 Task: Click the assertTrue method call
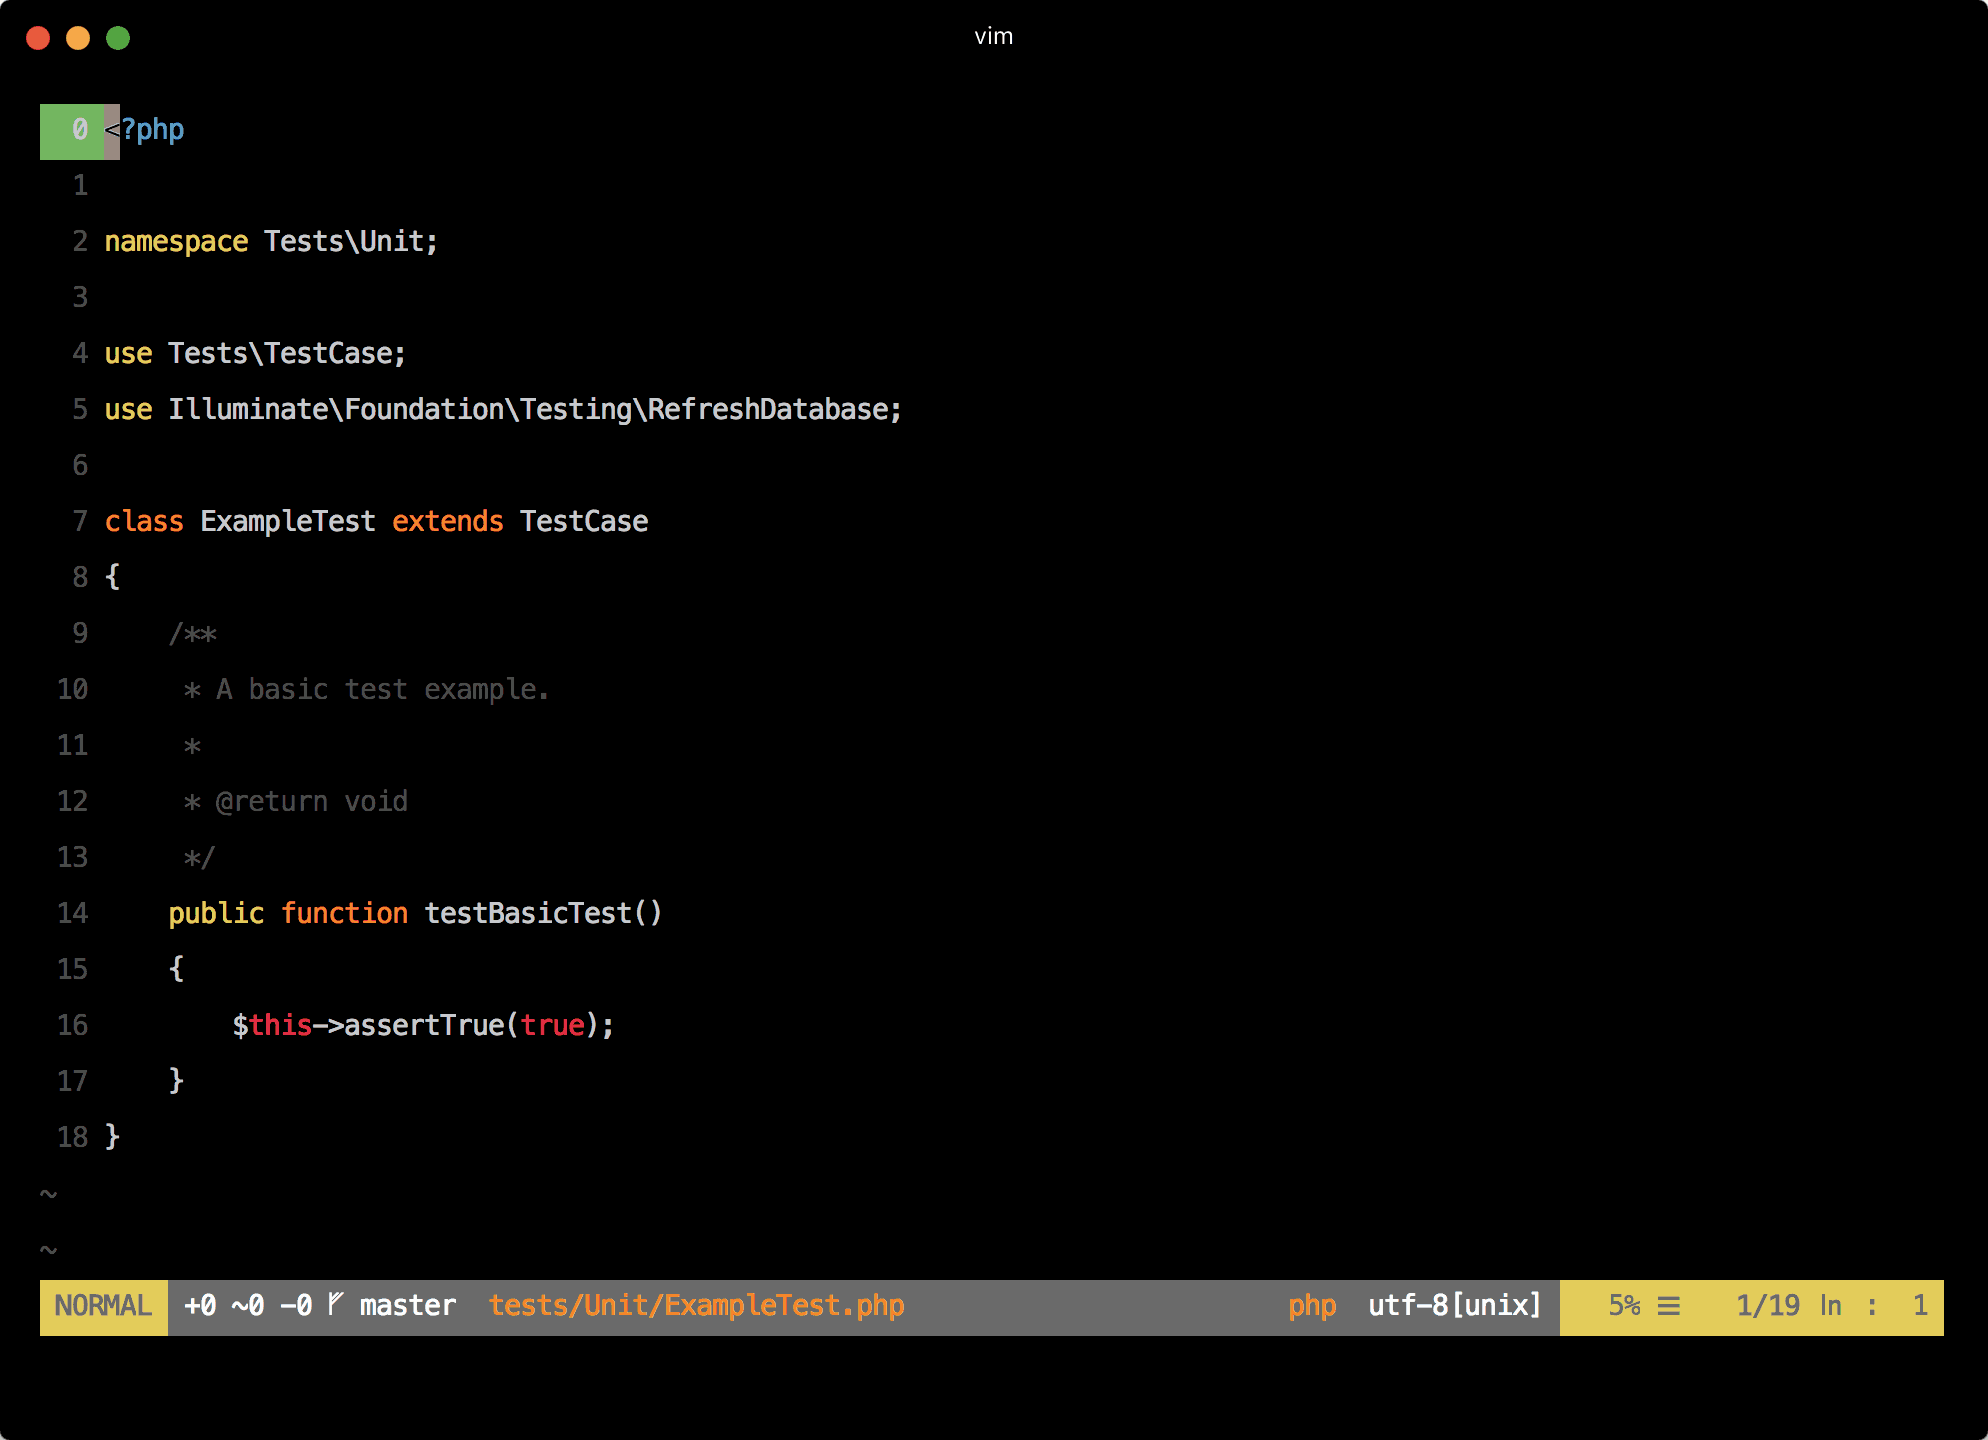coord(424,1026)
